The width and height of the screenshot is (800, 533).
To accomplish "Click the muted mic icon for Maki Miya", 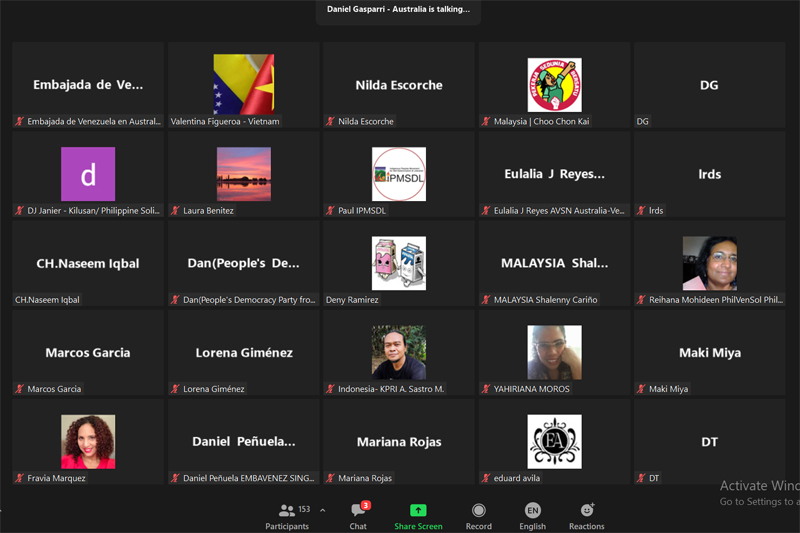I will [641, 389].
